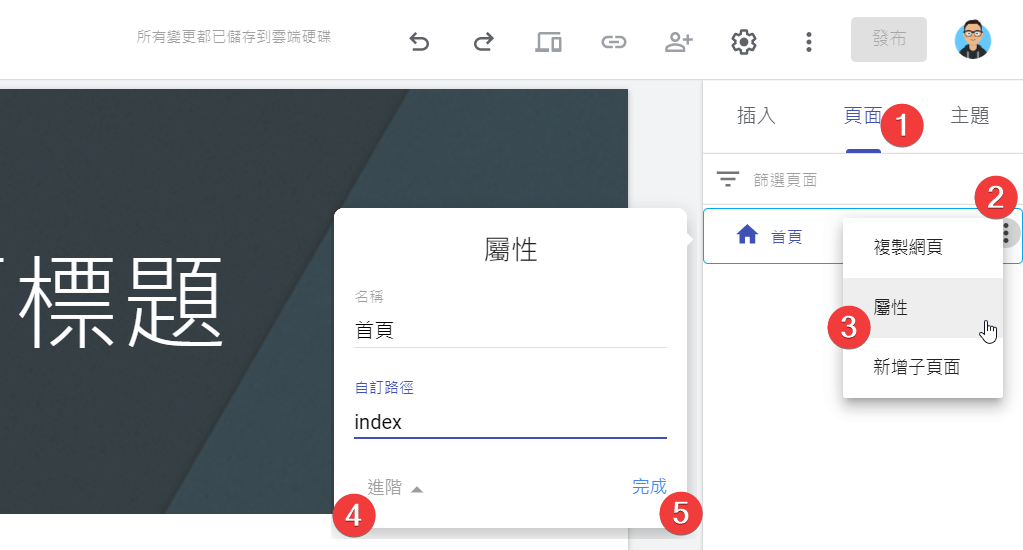Click the 完成 button

pos(649,487)
